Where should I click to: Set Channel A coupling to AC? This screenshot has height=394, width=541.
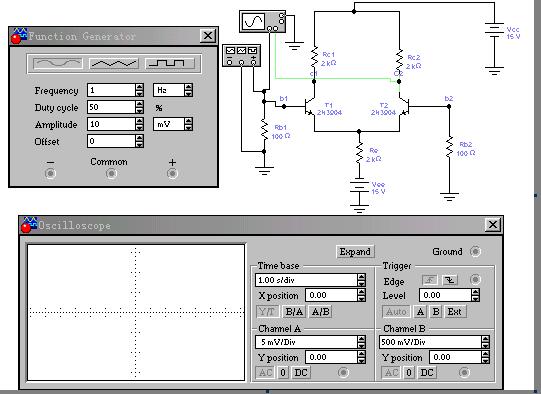click(265, 373)
